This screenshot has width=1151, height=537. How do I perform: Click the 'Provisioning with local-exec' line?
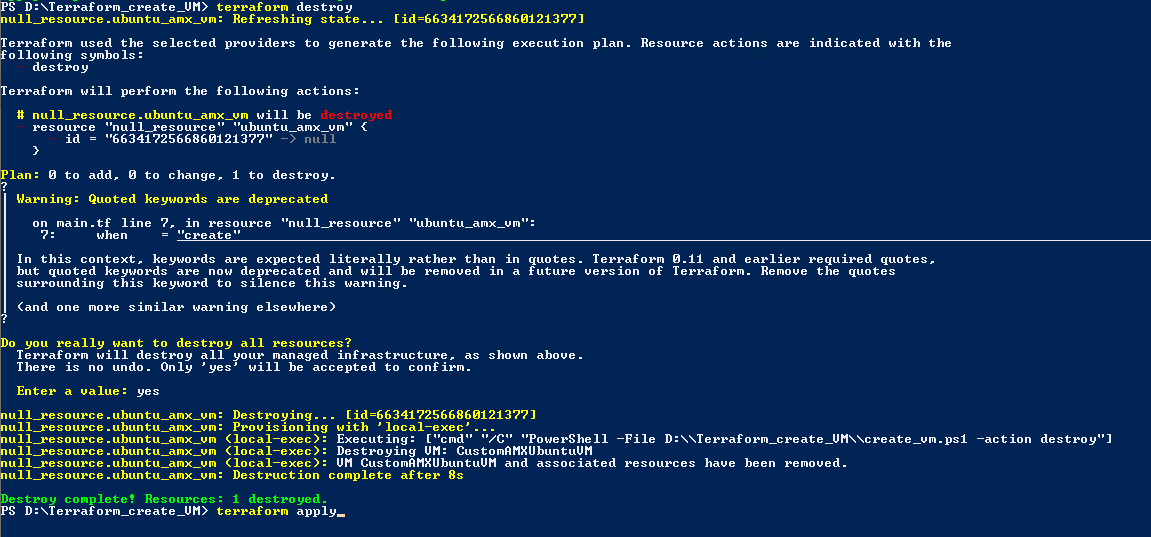click(248, 427)
